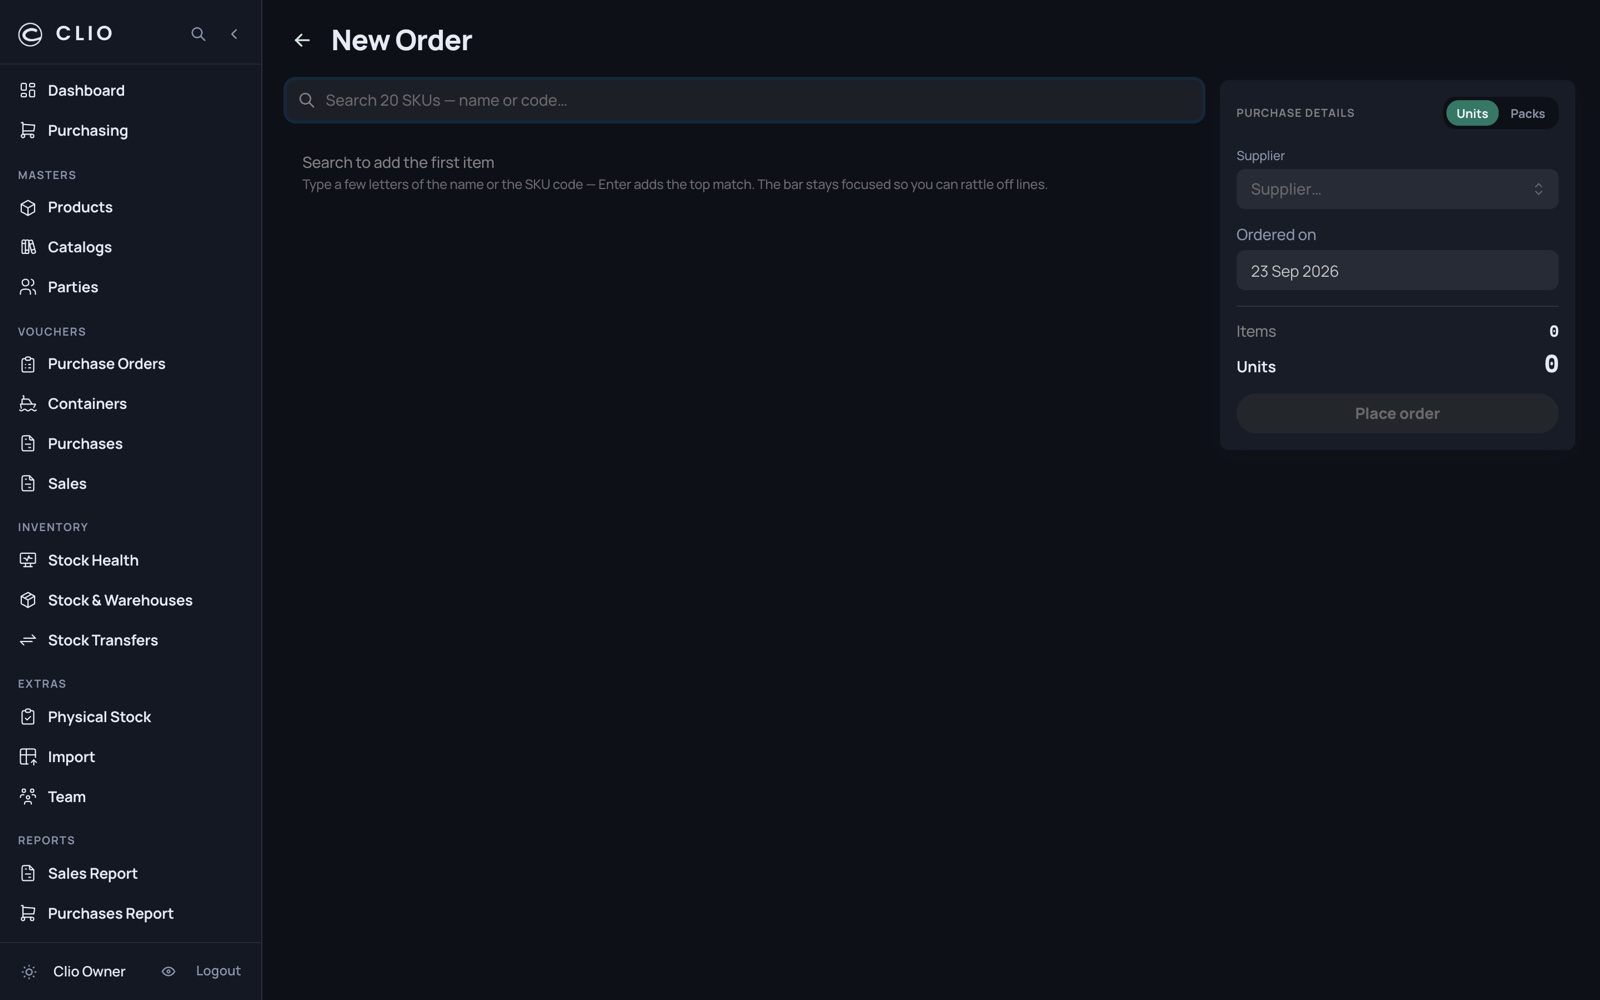Click the Catalogs books icon
Viewport: 1600px width, 1000px height.
pyautogui.click(x=28, y=248)
